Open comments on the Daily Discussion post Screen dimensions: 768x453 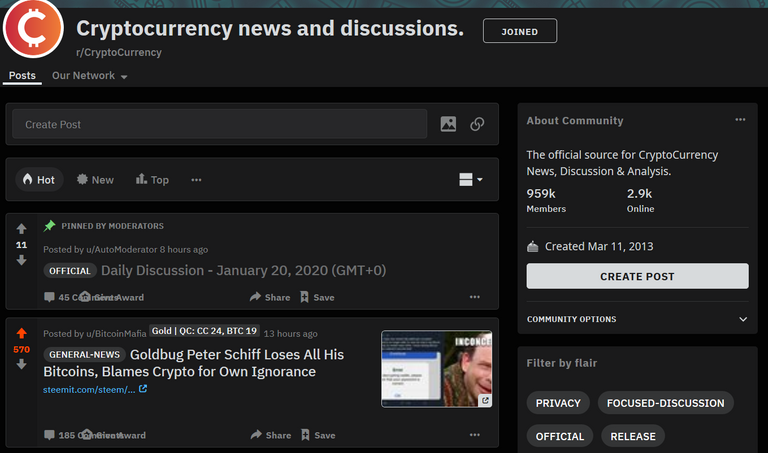(x=61, y=297)
